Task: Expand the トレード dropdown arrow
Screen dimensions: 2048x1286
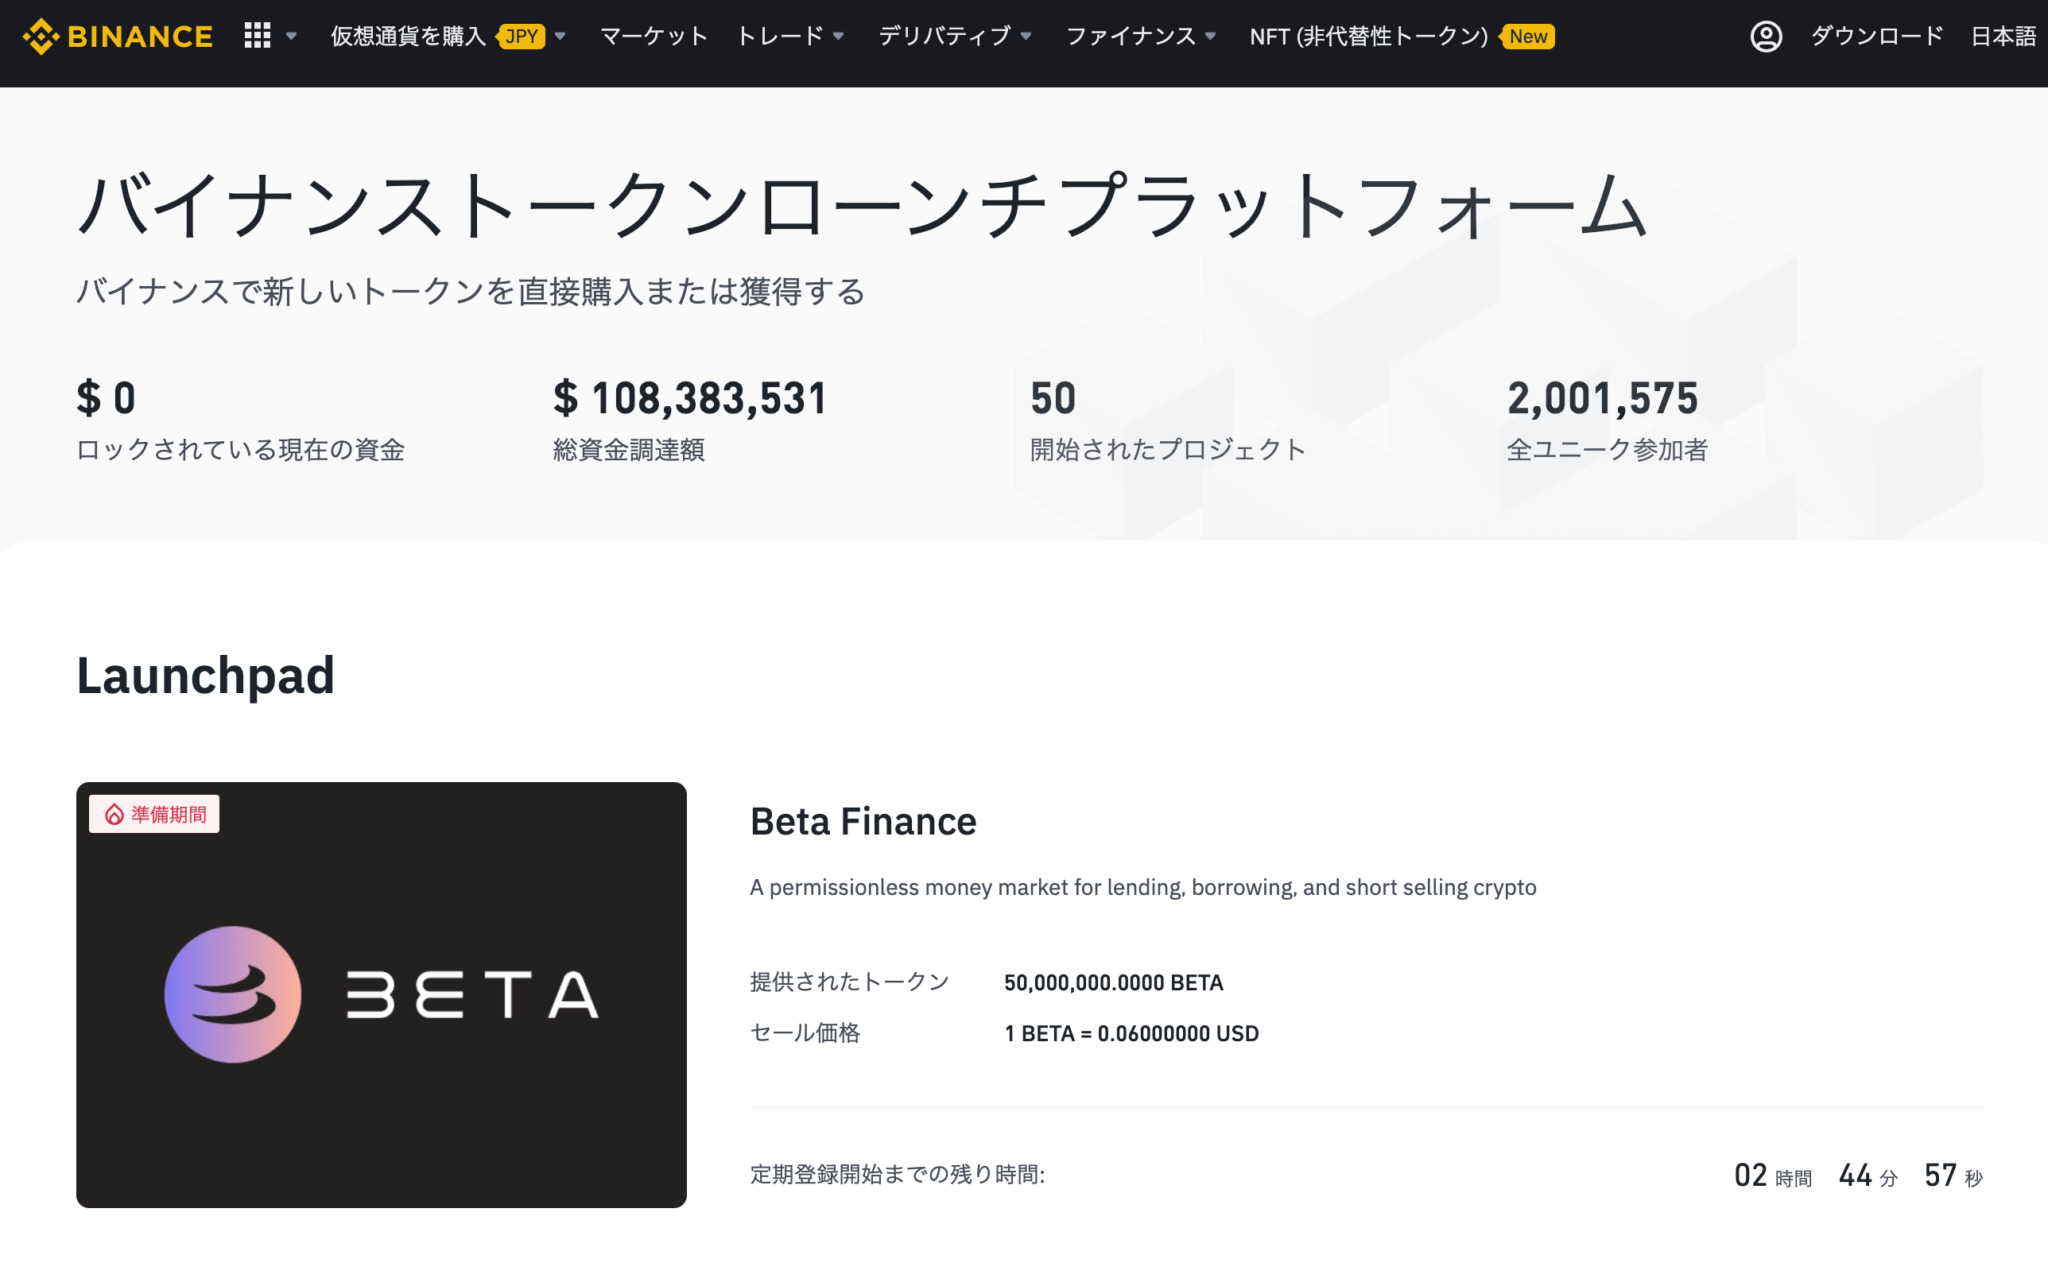Action: click(x=838, y=36)
